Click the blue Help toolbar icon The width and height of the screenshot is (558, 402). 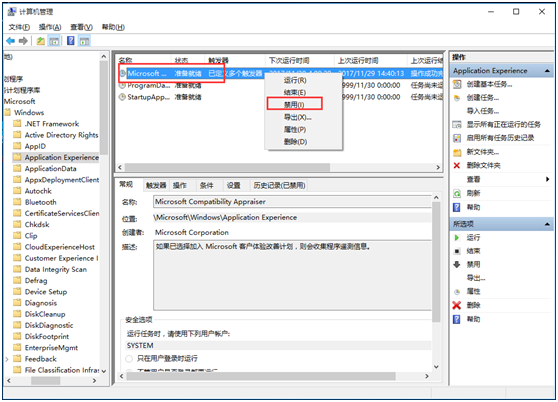(x=71, y=41)
